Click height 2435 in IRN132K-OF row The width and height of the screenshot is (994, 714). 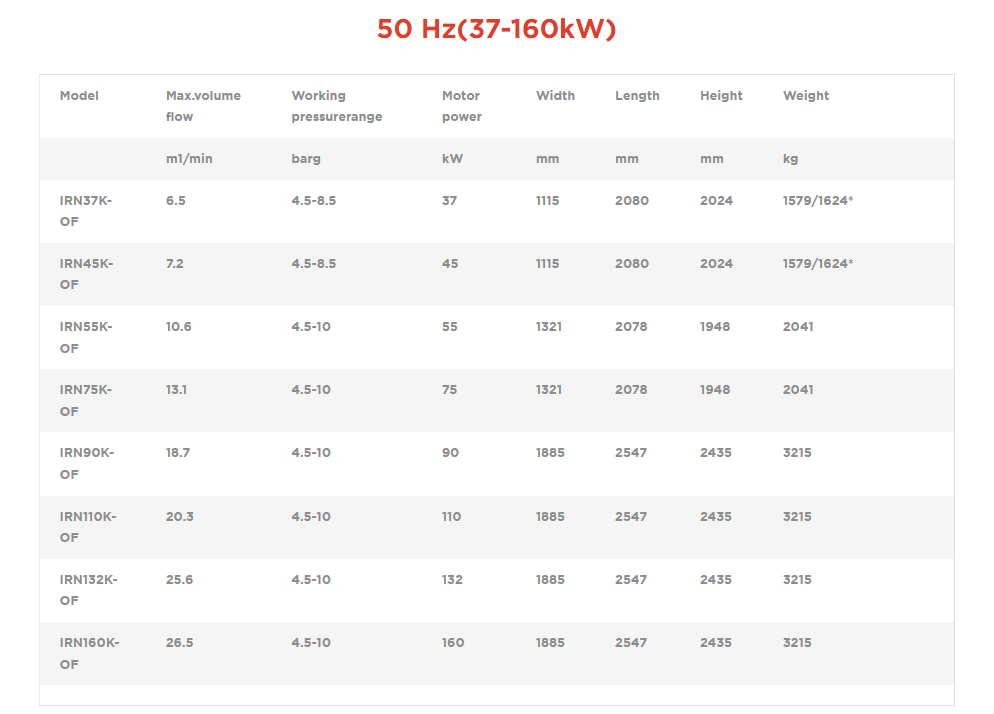(x=716, y=580)
